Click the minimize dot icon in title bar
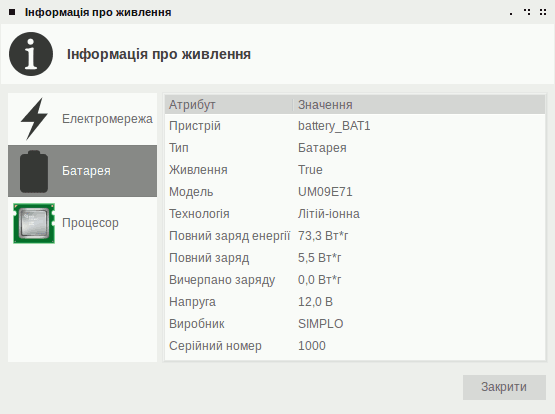 pyautogui.click(x=511, y=14)
